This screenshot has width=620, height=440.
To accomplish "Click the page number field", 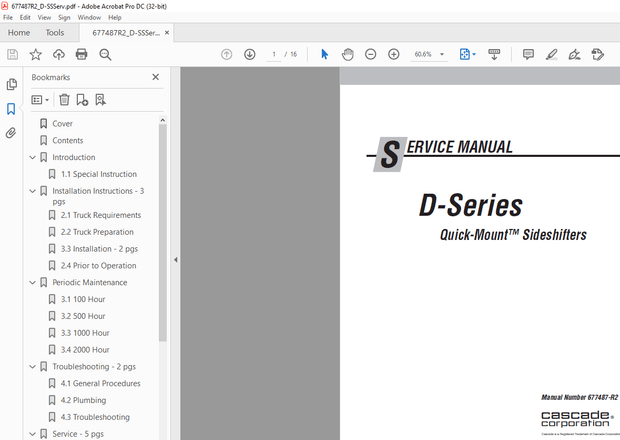I will pyautogui.click(x=274, y=54).
